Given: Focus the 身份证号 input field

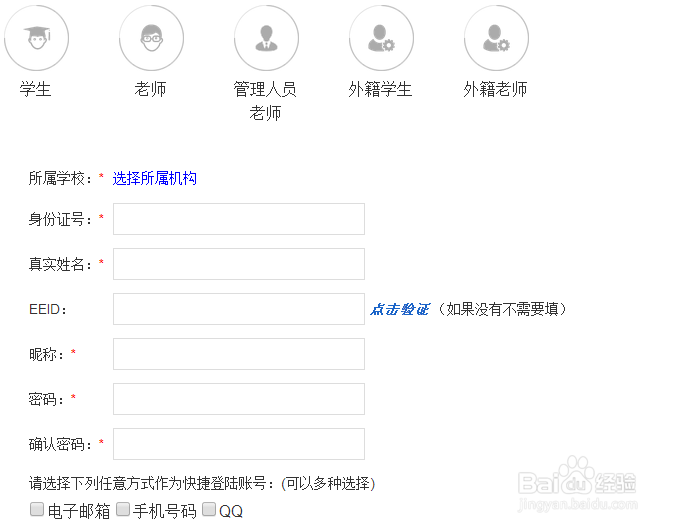Looking at the screenshot, I should 239,219.
